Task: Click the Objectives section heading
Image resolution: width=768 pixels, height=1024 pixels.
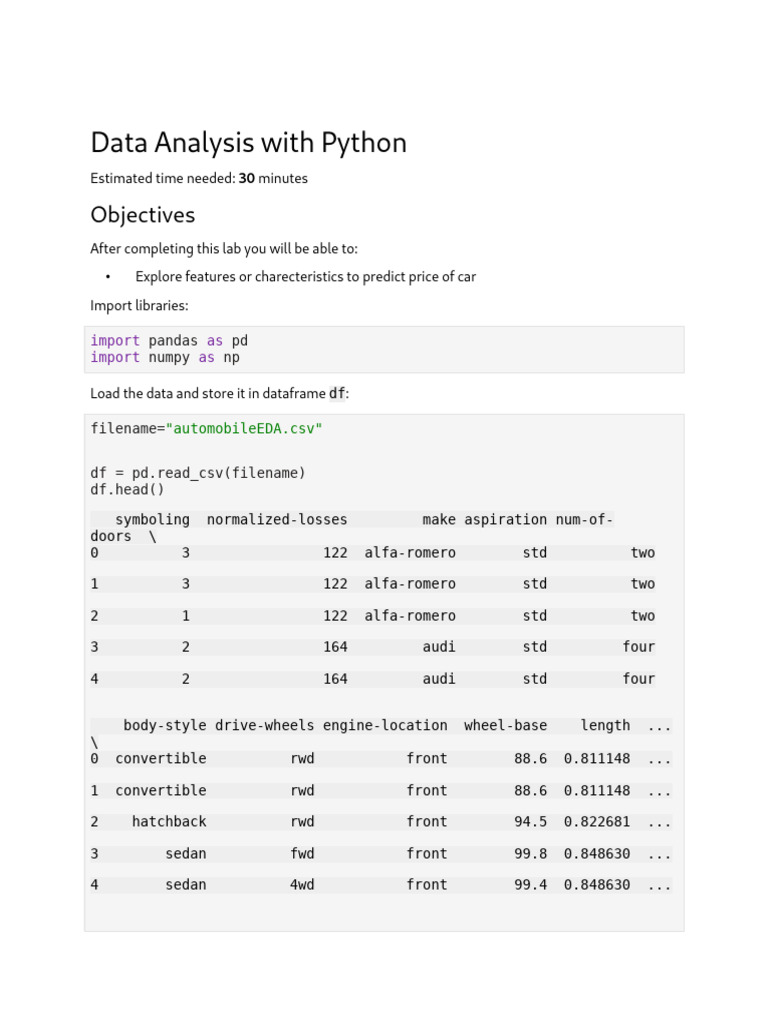Action: tap(142, 215)
